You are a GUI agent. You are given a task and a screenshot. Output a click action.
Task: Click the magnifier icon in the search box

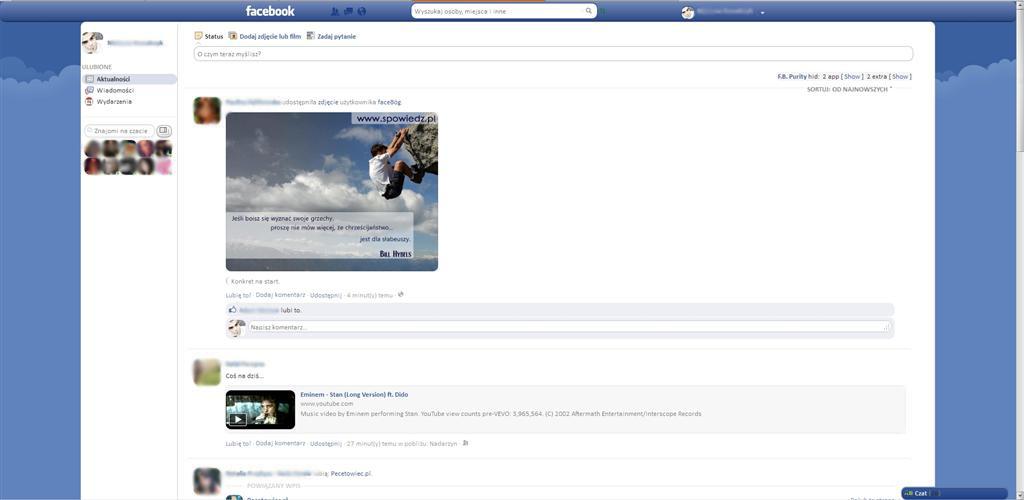tap(588, 11)
